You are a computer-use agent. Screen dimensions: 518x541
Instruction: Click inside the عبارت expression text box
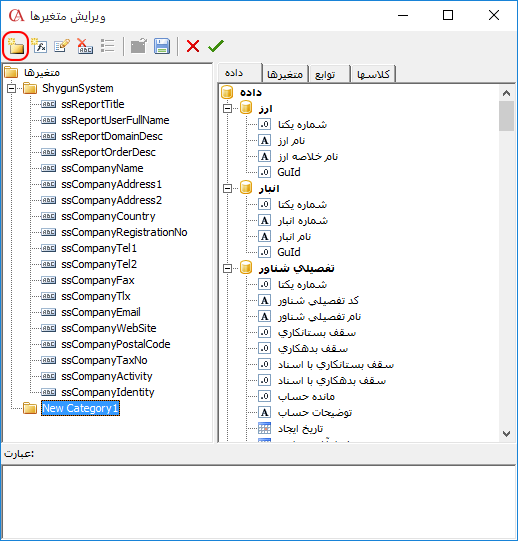click(258, 501)
